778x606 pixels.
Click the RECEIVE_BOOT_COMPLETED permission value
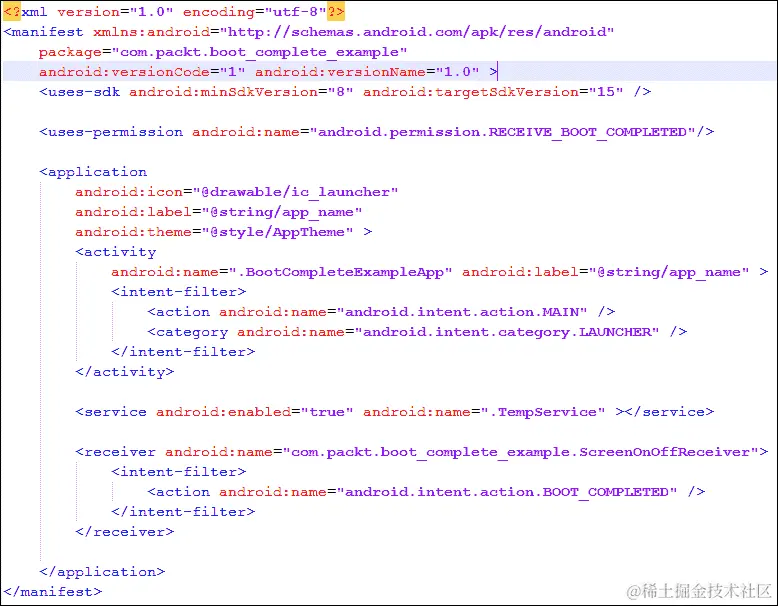point(502,132)
